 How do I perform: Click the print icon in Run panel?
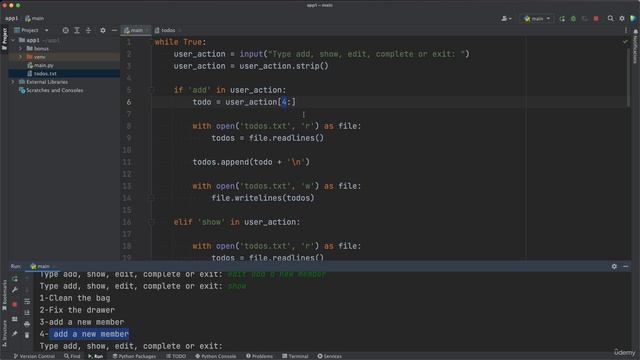coord(27,324)
